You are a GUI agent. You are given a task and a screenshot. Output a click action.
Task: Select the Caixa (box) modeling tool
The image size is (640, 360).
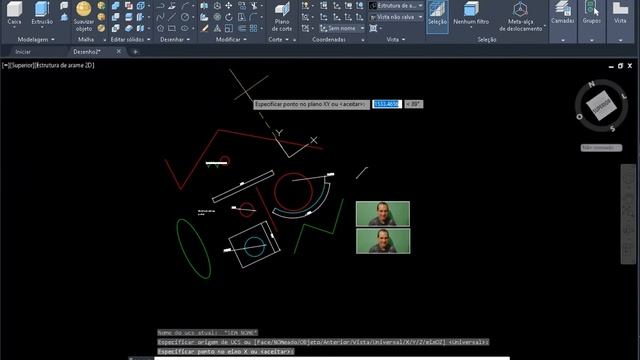tap(14, 13)
